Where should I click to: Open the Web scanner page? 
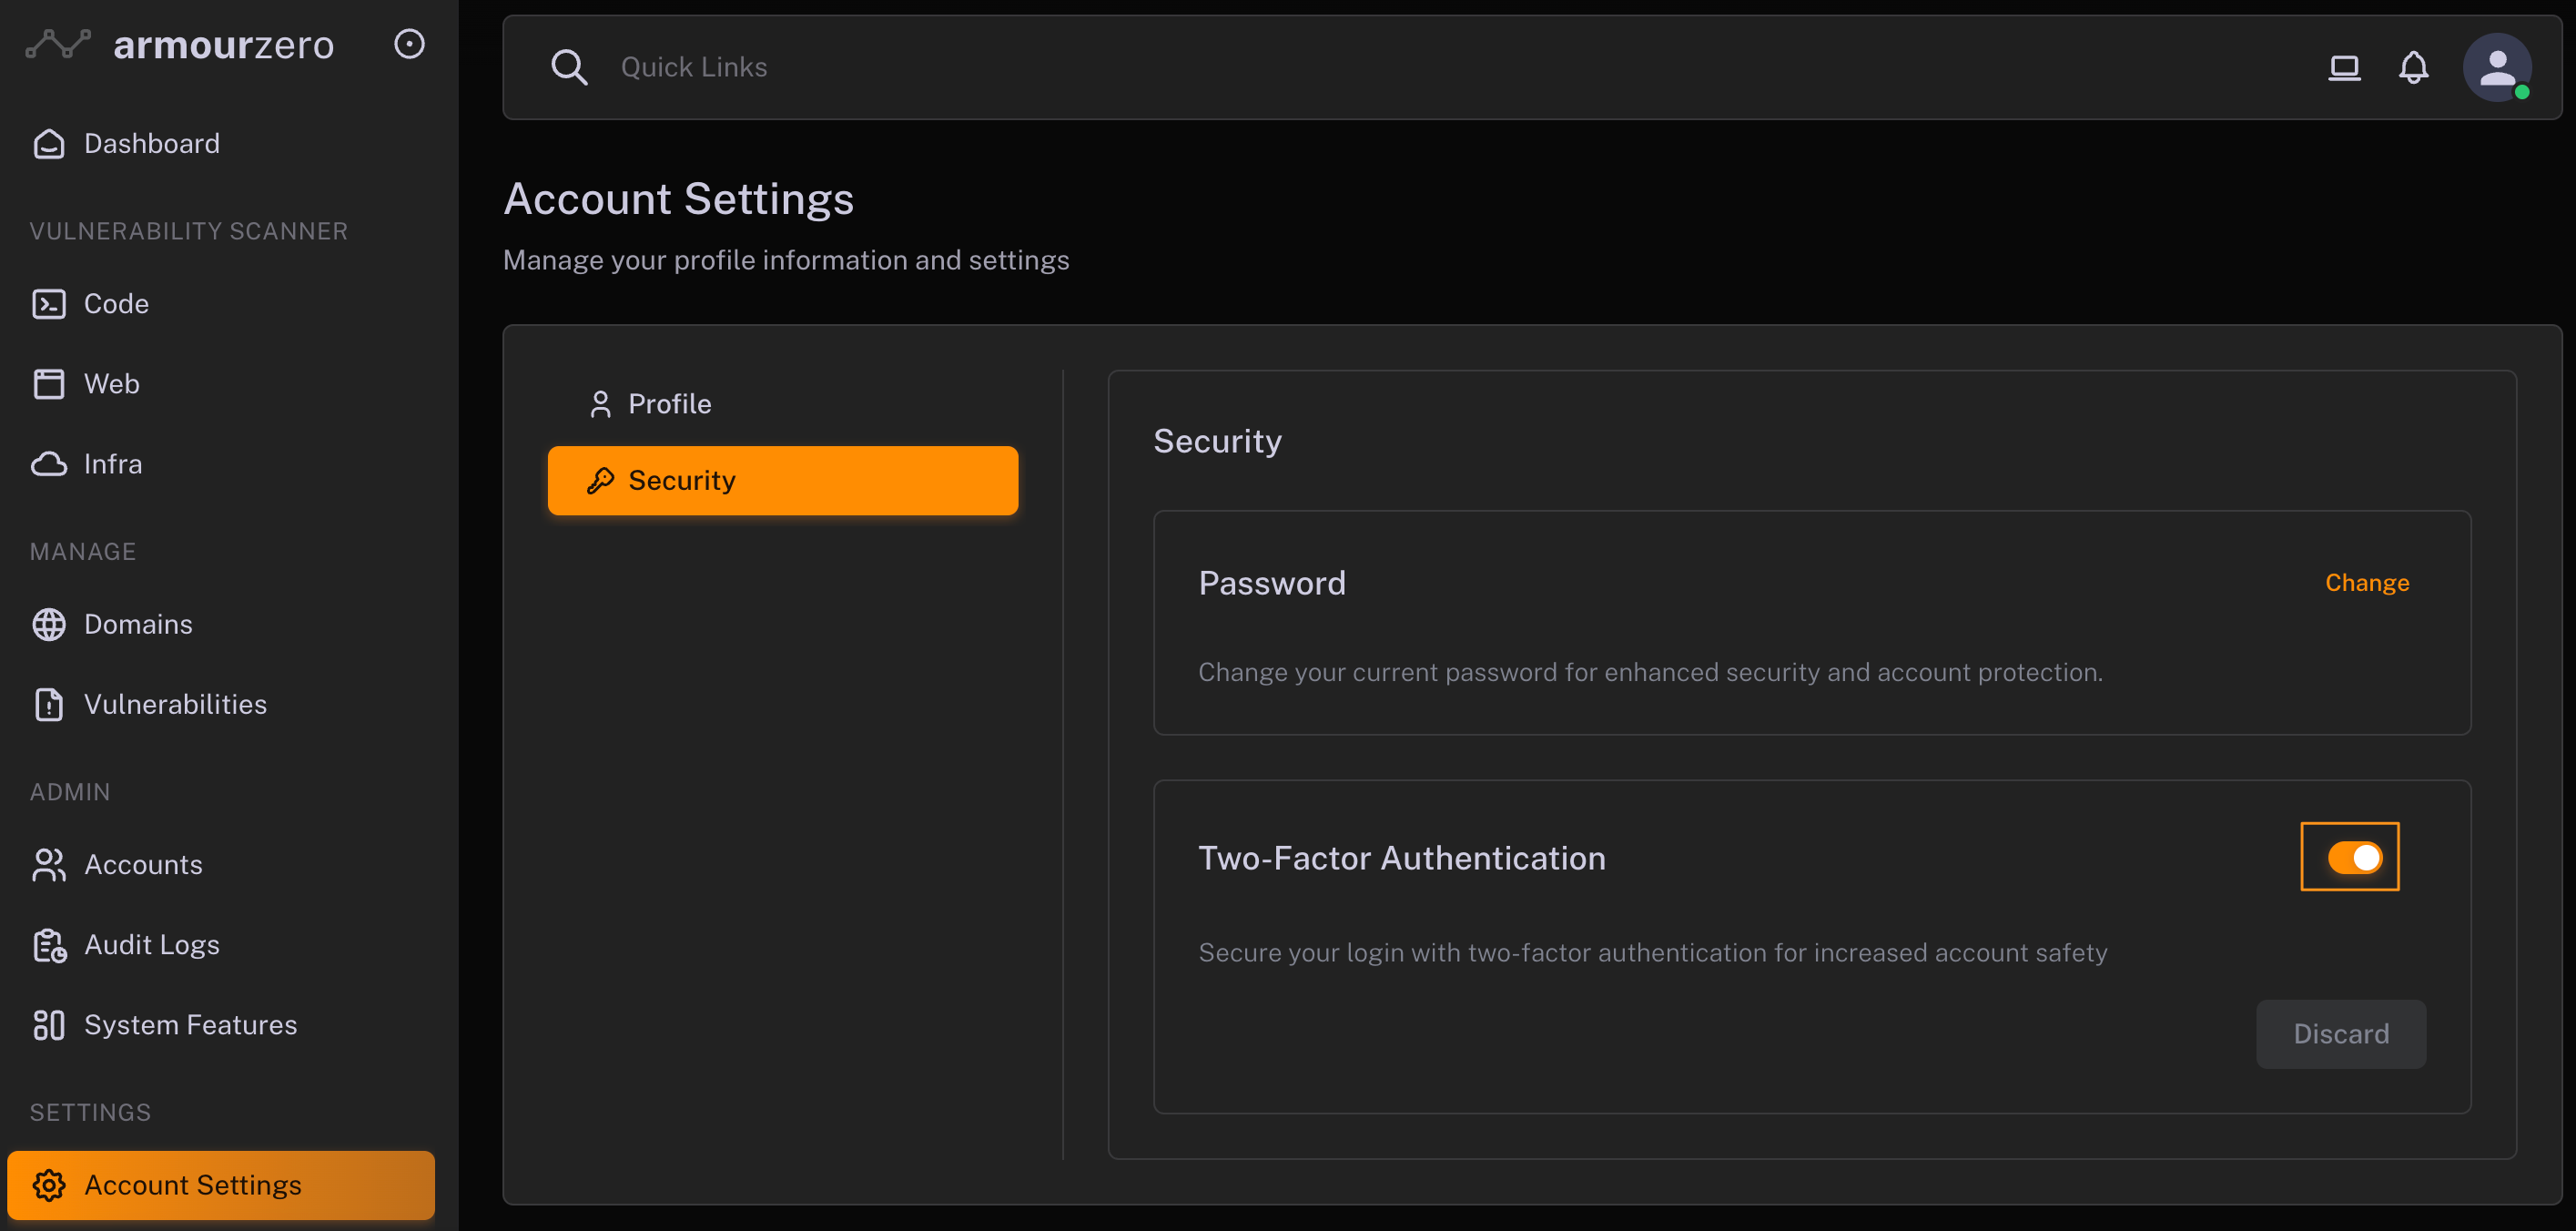tap(111, 384)
